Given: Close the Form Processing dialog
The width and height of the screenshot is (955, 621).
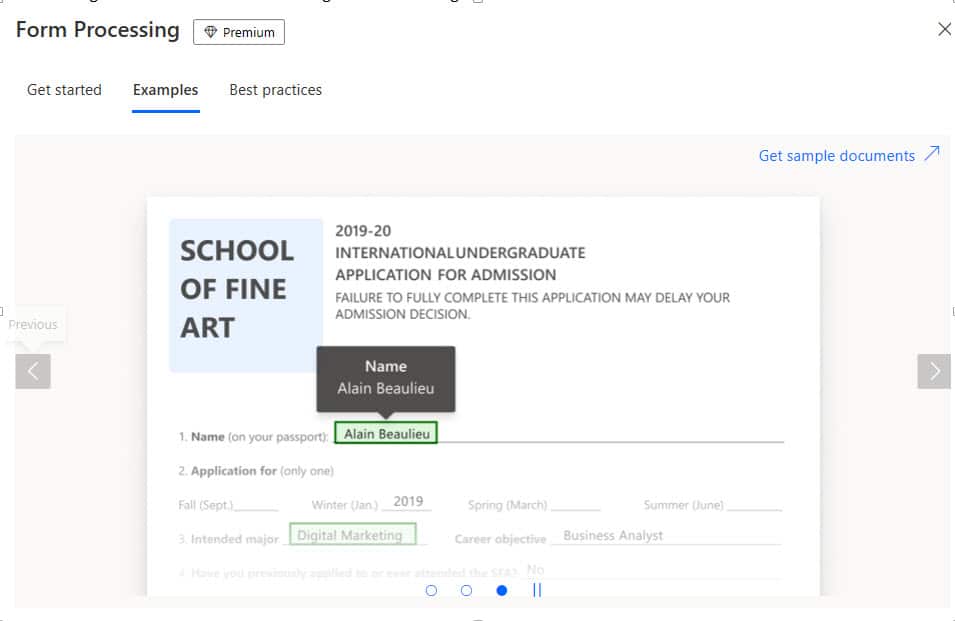Looking at the screenshot, I should point(944,29).
